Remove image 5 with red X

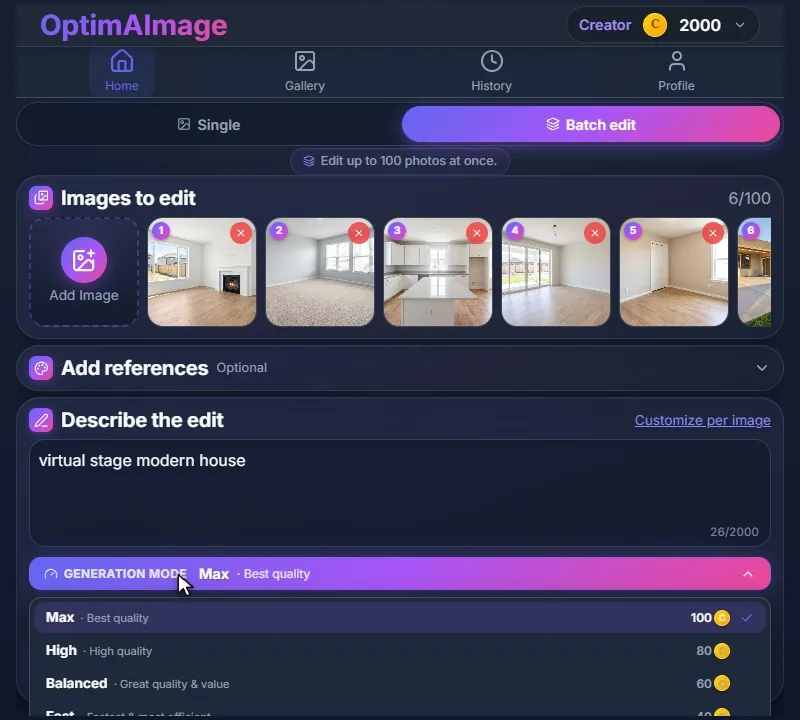click(713, 233)
